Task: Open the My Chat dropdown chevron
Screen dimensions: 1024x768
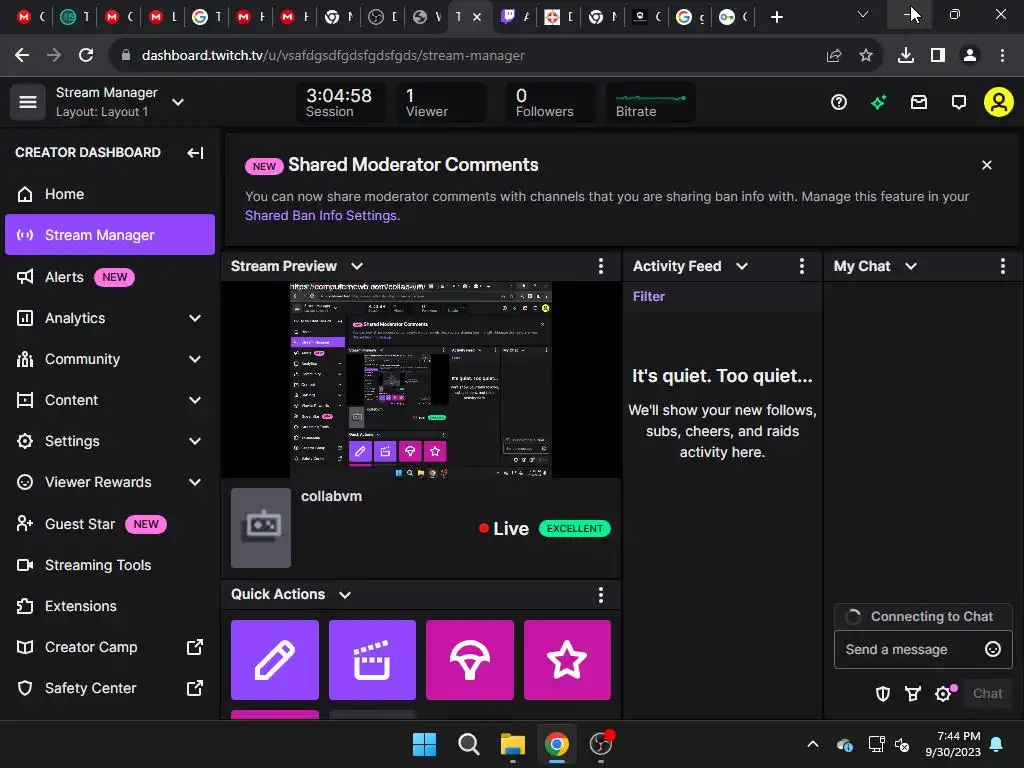Action: pos(911,266)
